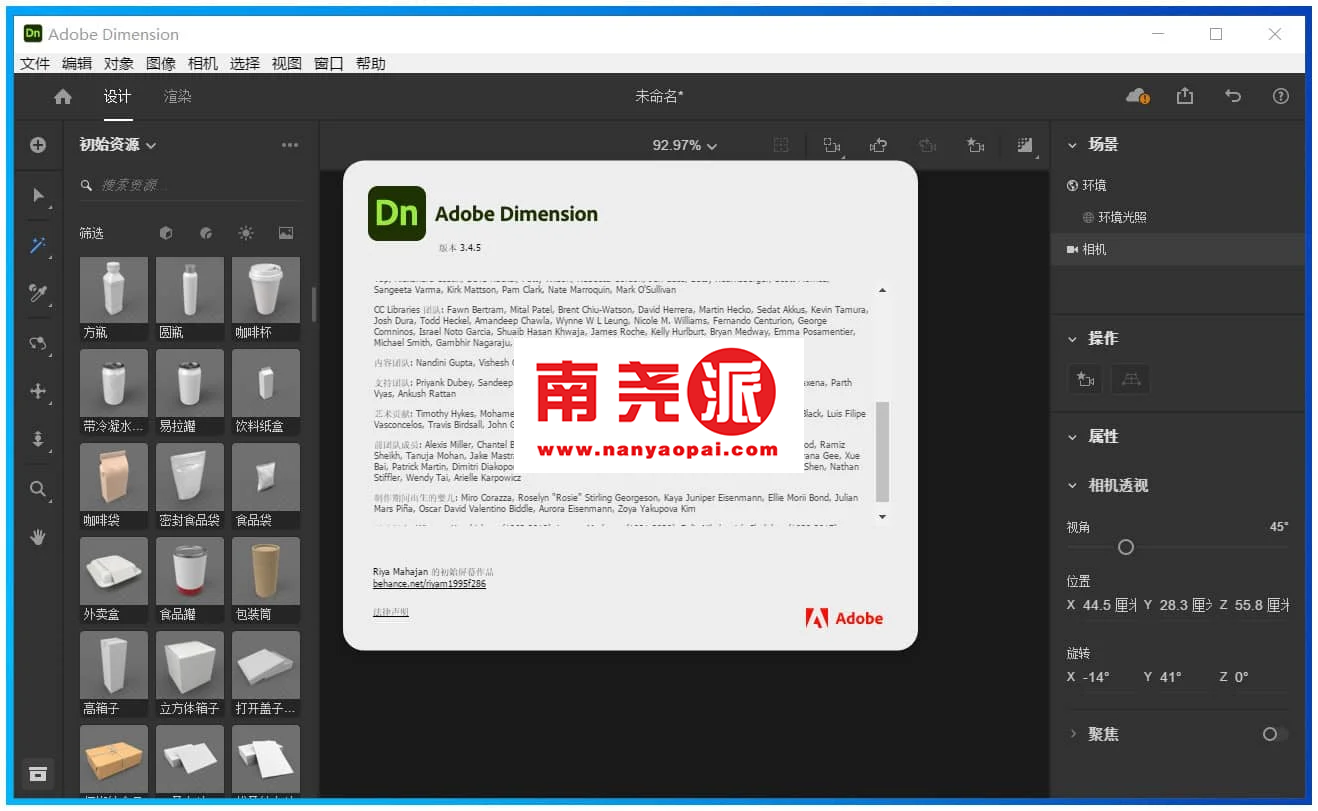Choose the Sampler eyedropper tool
This screenshot has height=811, width=1318.
[38, 293]
